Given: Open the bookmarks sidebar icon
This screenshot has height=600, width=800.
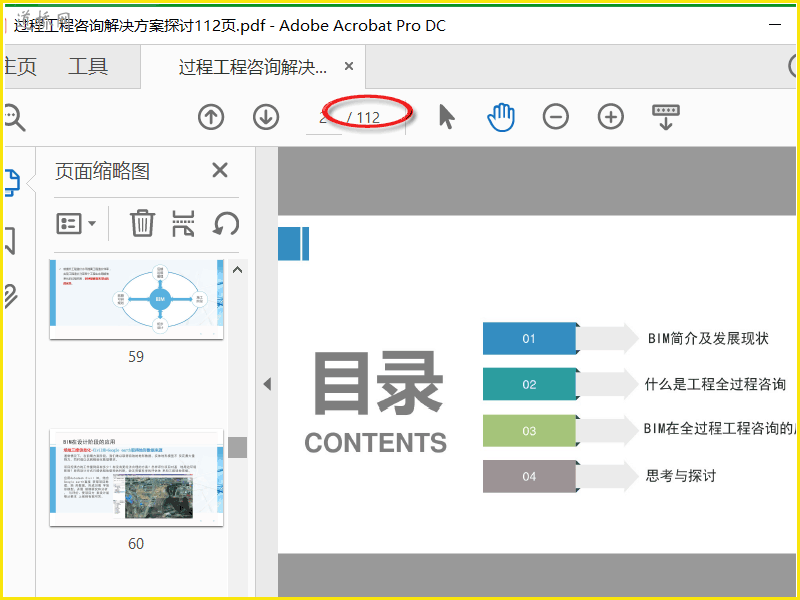Looking at the screenshot, I should pyautogui.click(x=10, y=241).
